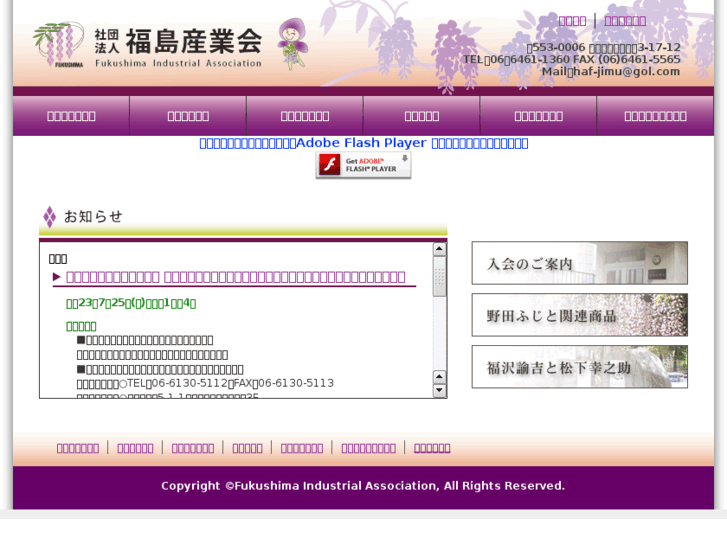727x545 pixels.
Task: Follow the blue Adobe Flash Player text link
Action: 364,143
